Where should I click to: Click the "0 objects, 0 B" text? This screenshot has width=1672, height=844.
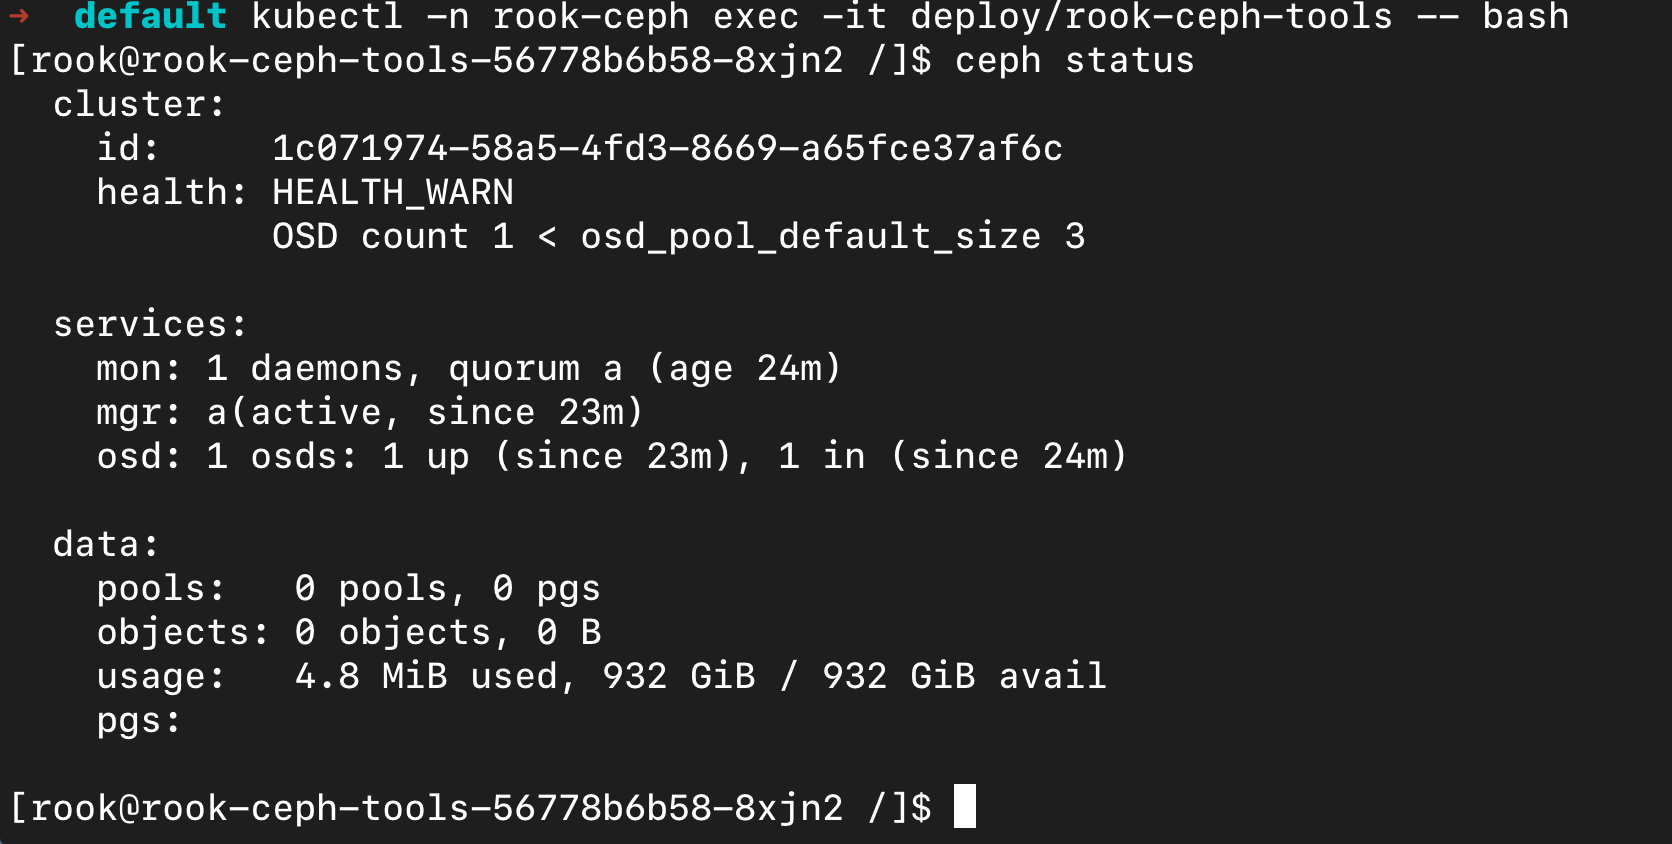point(447,633)
